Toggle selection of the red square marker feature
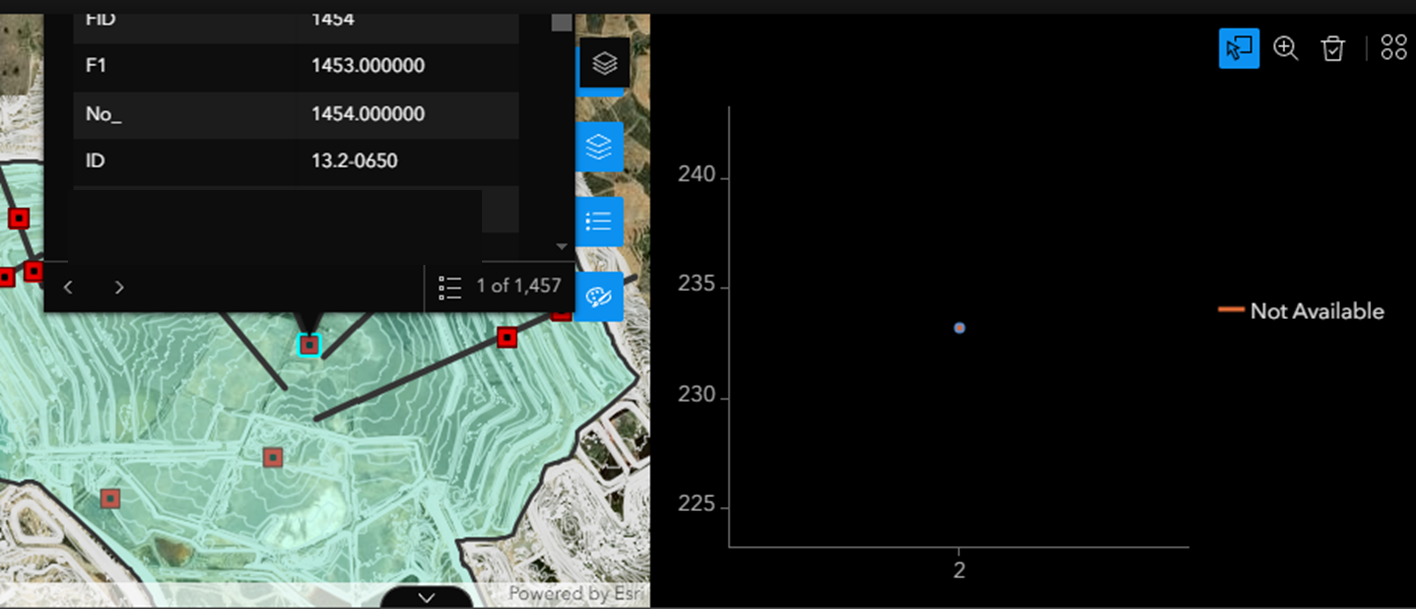 [507, 338]
